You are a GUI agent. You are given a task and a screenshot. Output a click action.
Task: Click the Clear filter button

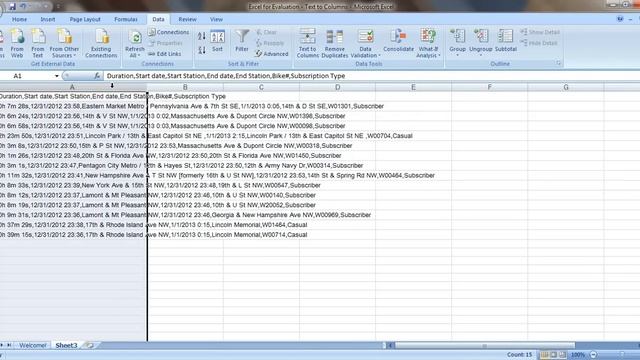coord(267,32)
